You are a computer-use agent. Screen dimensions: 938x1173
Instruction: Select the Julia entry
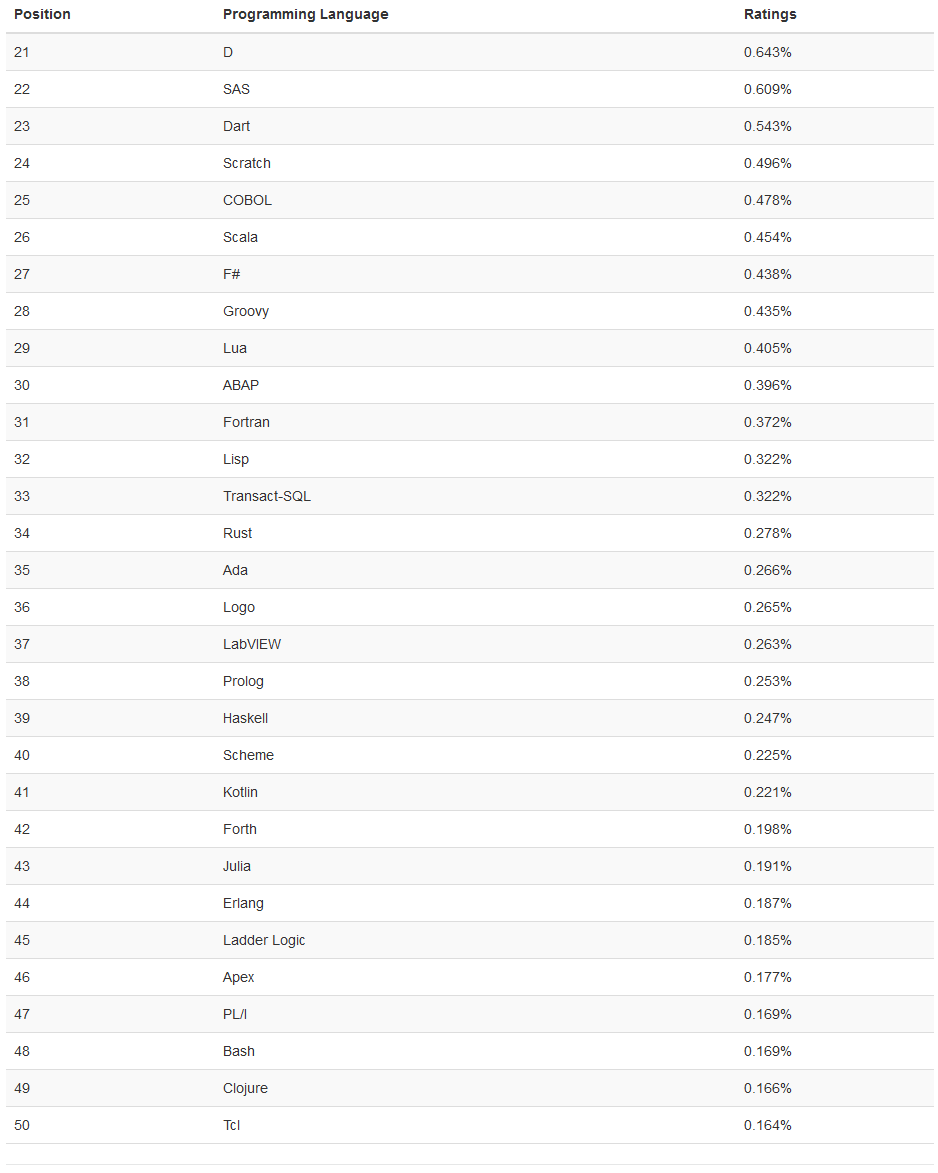pyautogui.click(x=236, y=866)
